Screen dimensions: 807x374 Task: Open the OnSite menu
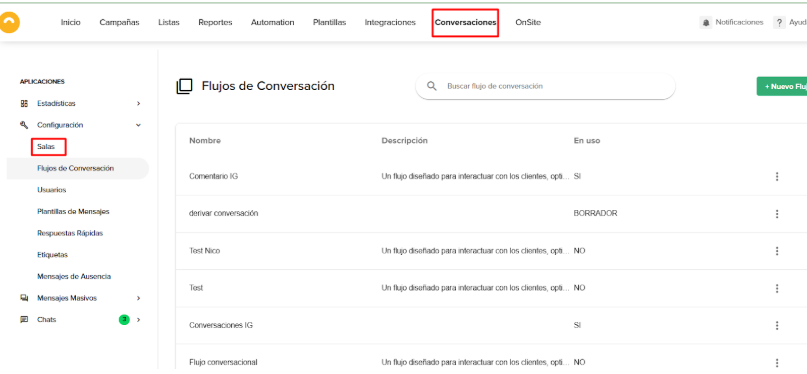point(528,23)
